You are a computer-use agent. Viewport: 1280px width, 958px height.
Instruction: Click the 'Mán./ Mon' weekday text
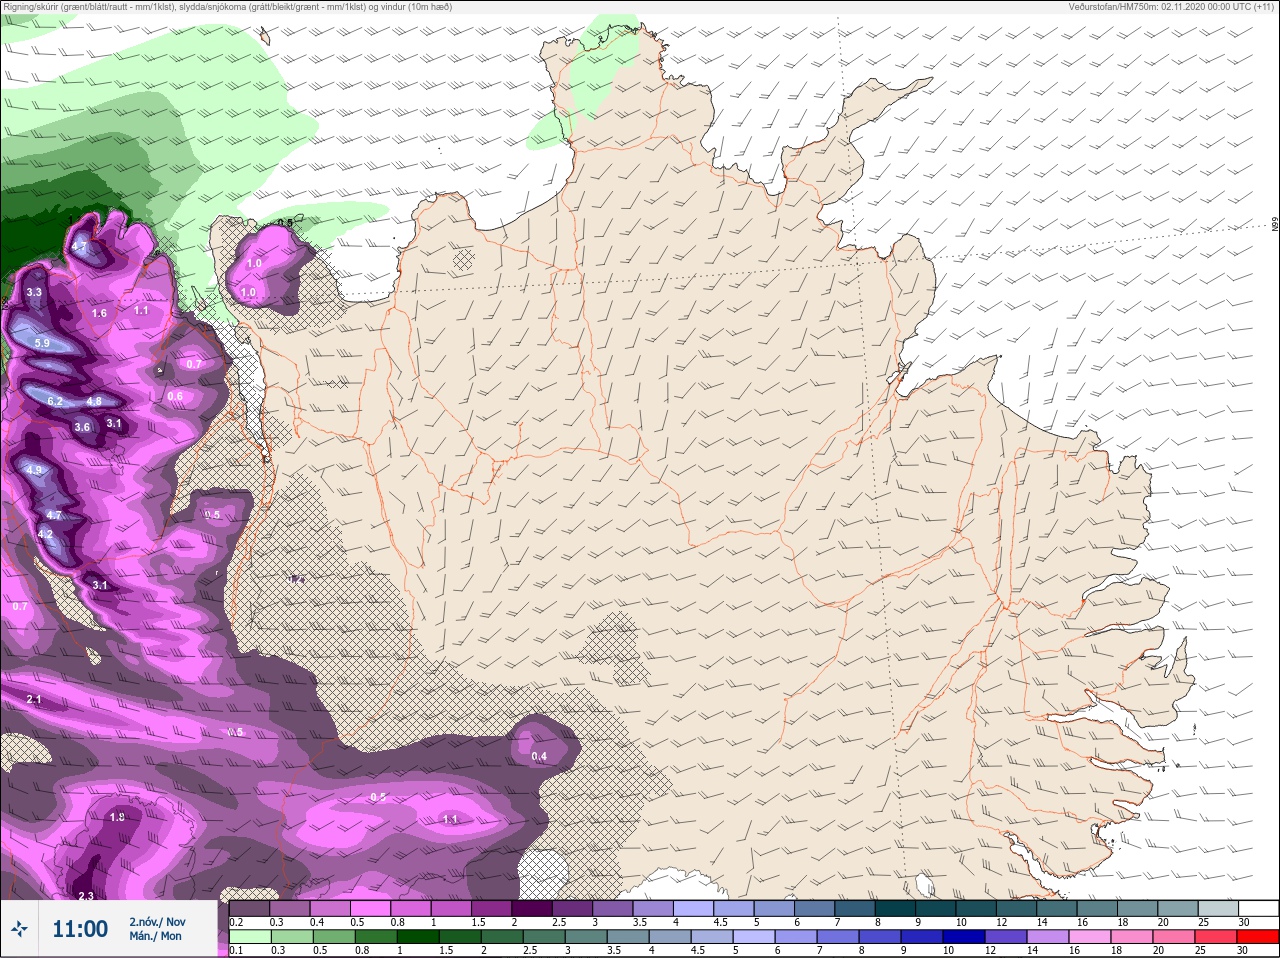pos(155,936)
